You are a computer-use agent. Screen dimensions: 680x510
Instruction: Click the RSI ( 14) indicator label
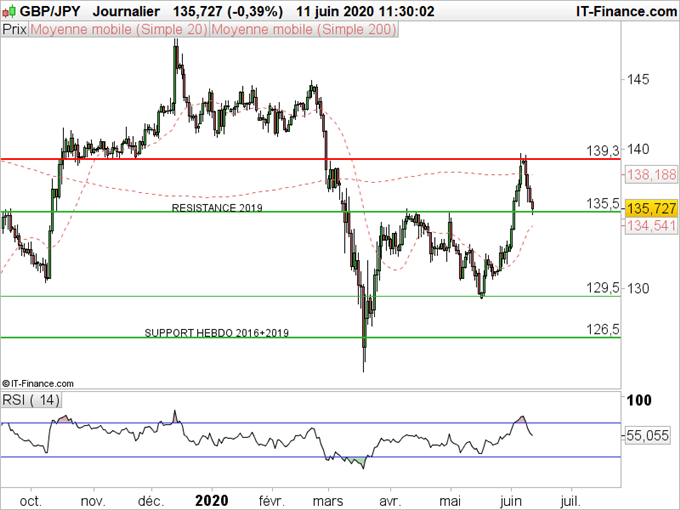pyautogui.click(x=31, y=399)
